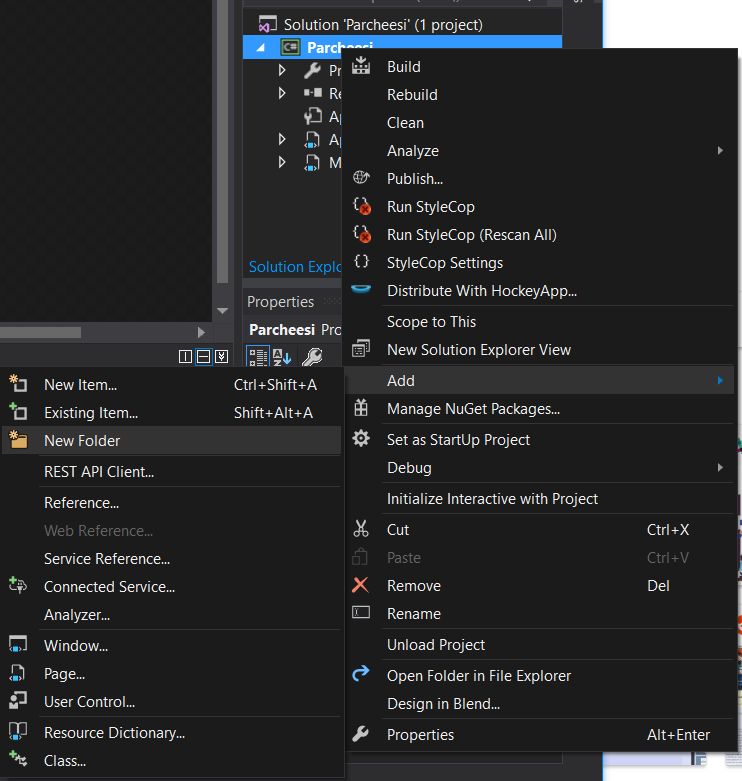The height and width of the screenshot is (781, 742).
Task: Click the editor's horizontal scrollbar right arrow
Action: click(x=201, y=333)
